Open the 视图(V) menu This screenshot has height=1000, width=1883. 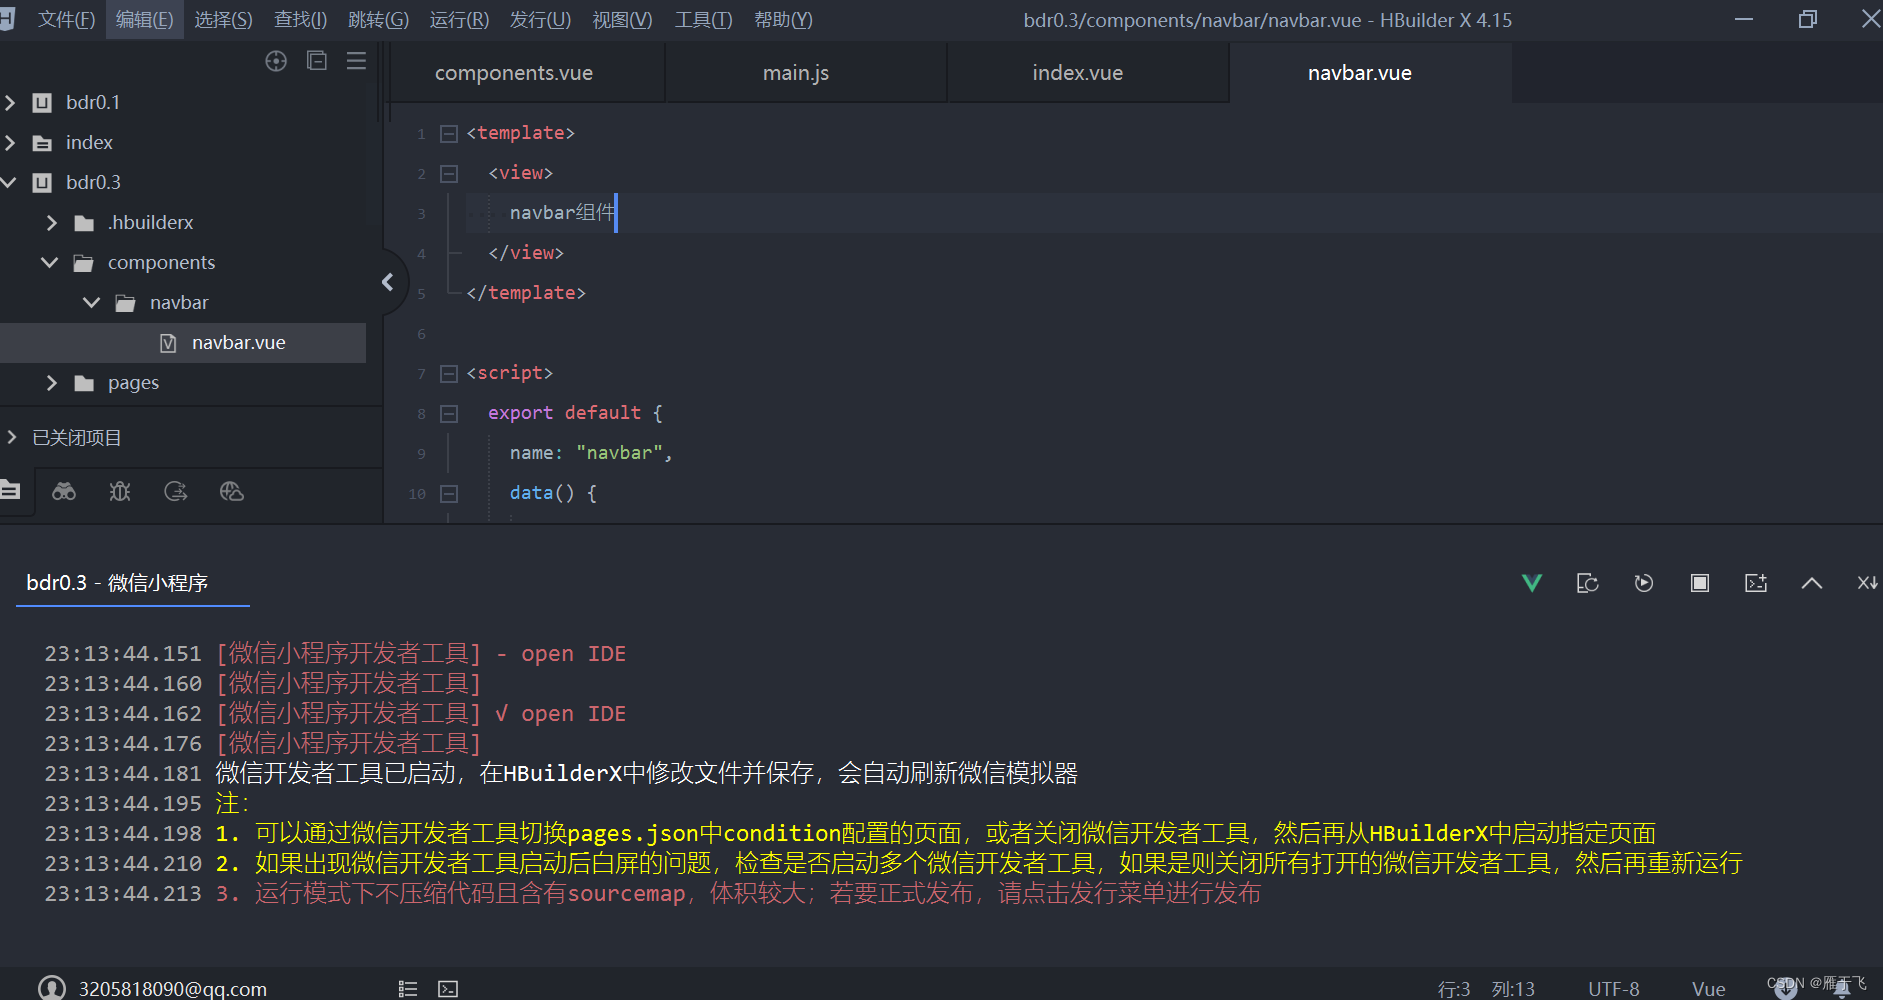tap(622, 20)
